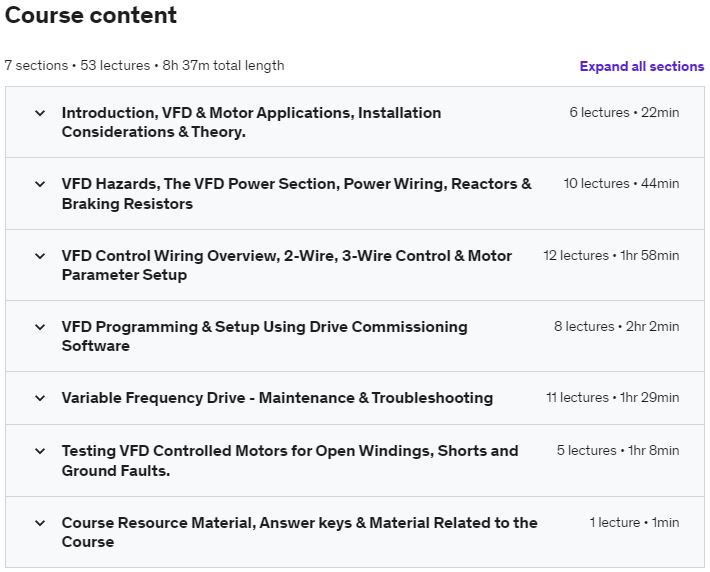This screenshot has width=710, height=572.
Task: Click the 8 lectures • 2hr 2min label
Action: [x=616, y=327]
